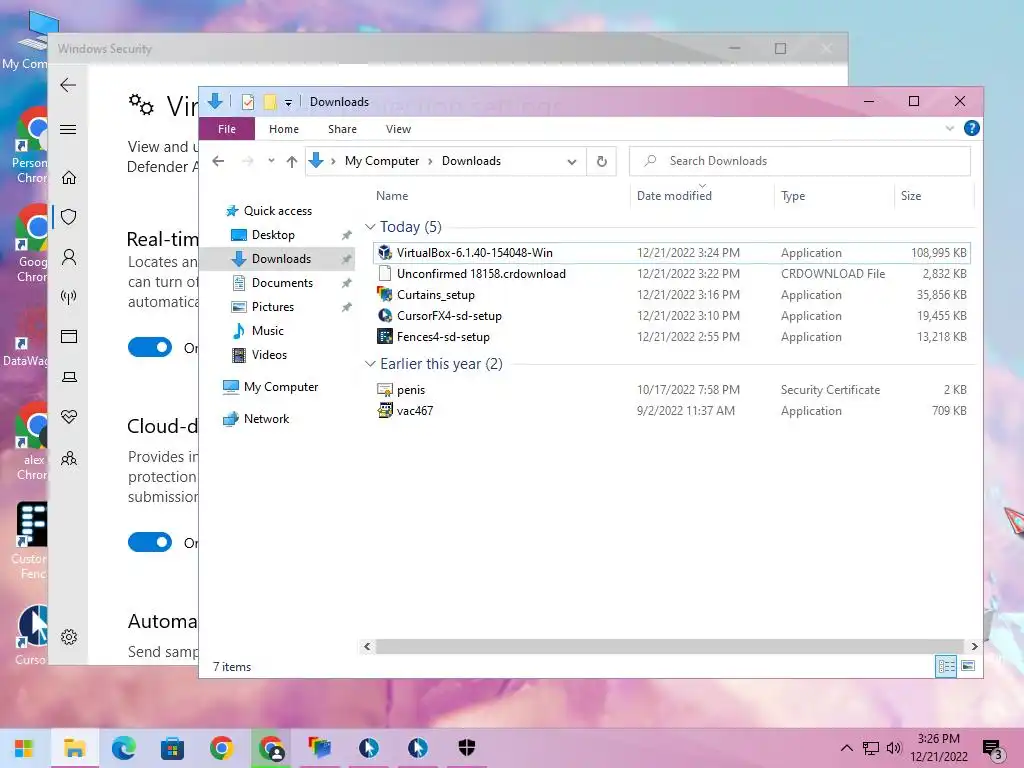Open Microsoft Store from taskbar
The image size is (1024, 768).
click(x=172, y=748)
